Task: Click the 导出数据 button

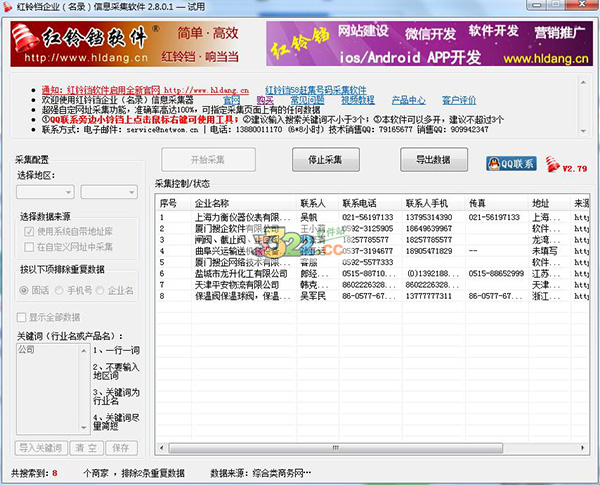Action: point(434,159)
